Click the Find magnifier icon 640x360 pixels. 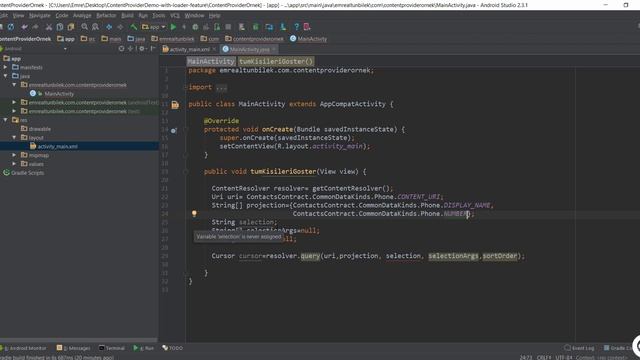pos(84,27)
